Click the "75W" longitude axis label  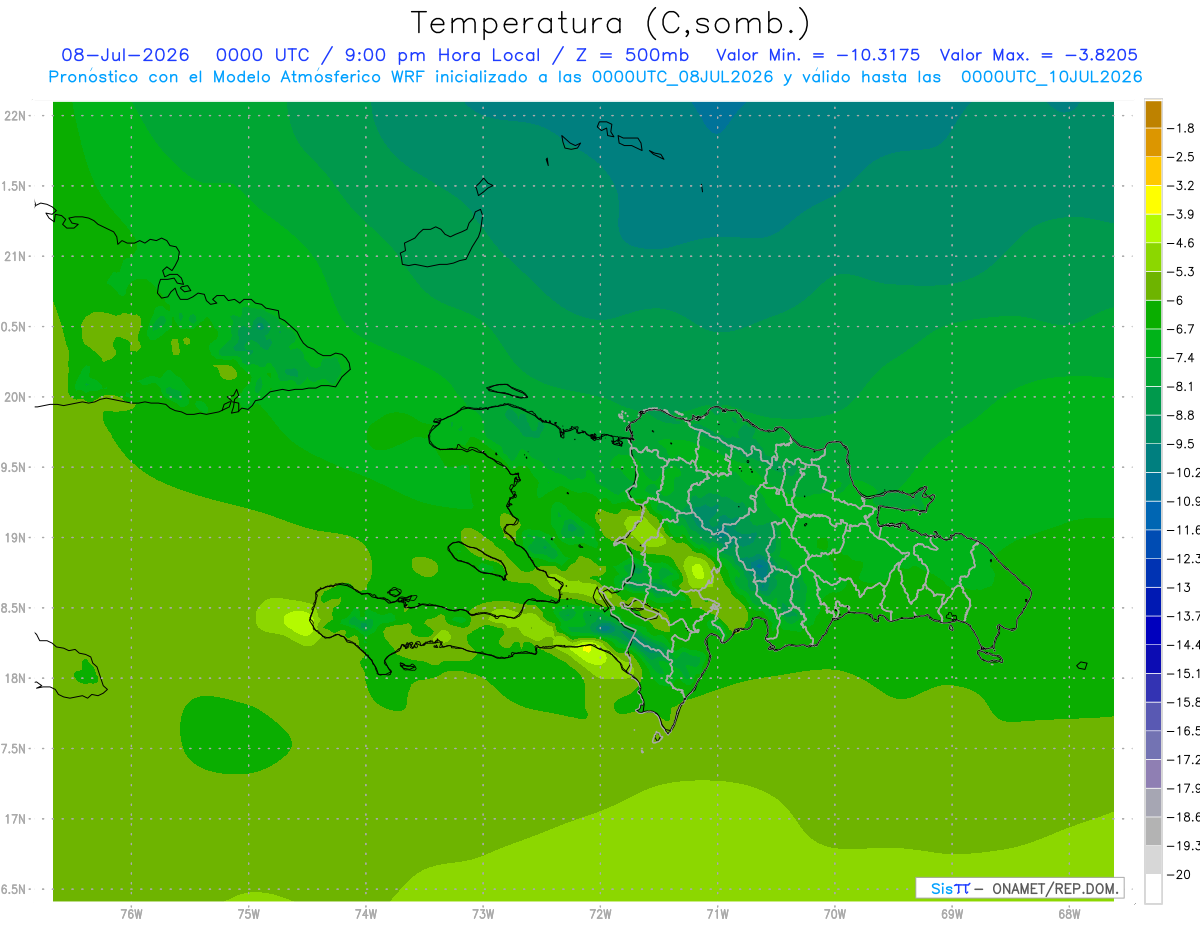(249, 913)
